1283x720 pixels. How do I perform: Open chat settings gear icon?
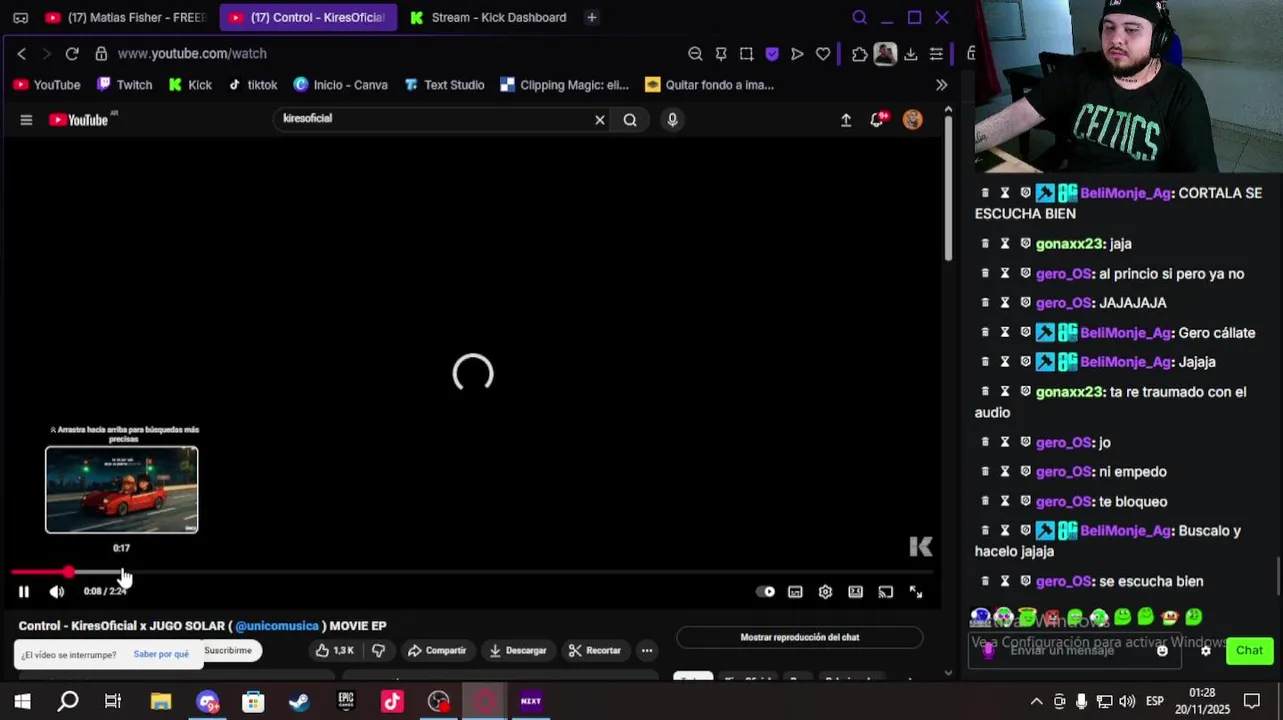tap(1205, 651)
